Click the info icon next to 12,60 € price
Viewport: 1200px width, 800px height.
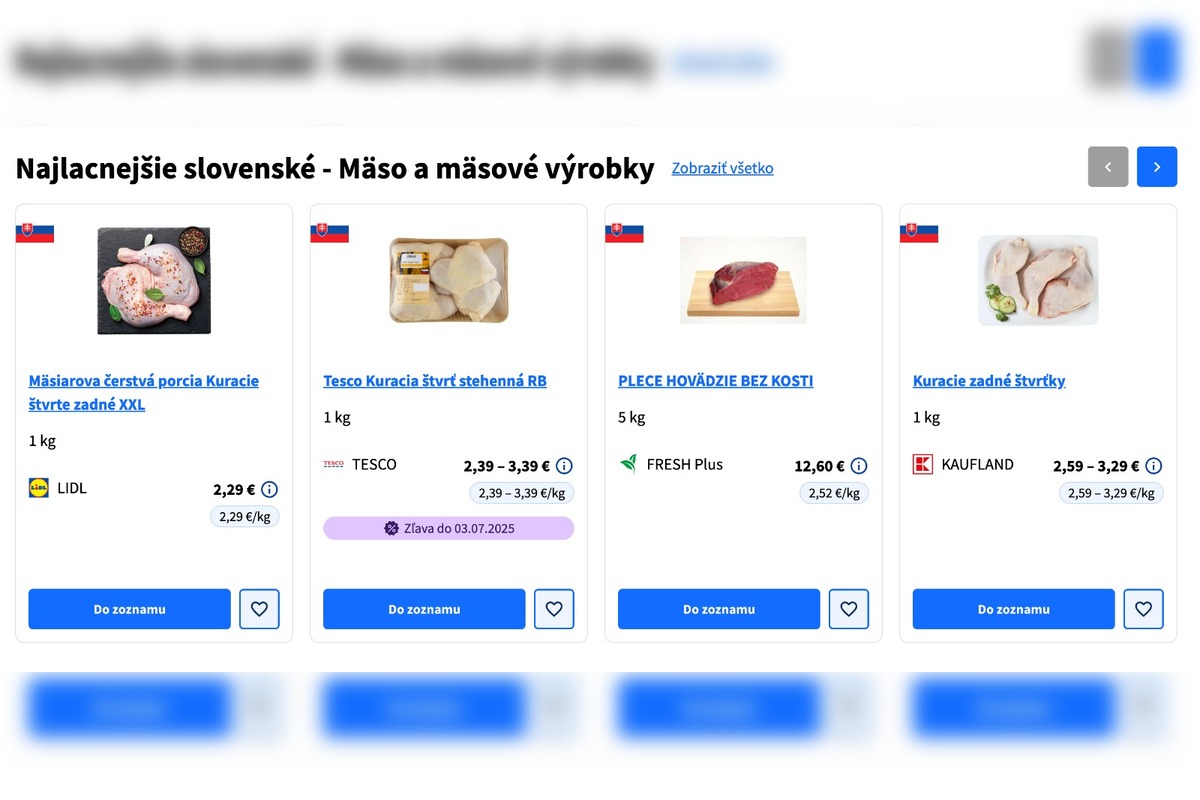(x=859, y=466)
